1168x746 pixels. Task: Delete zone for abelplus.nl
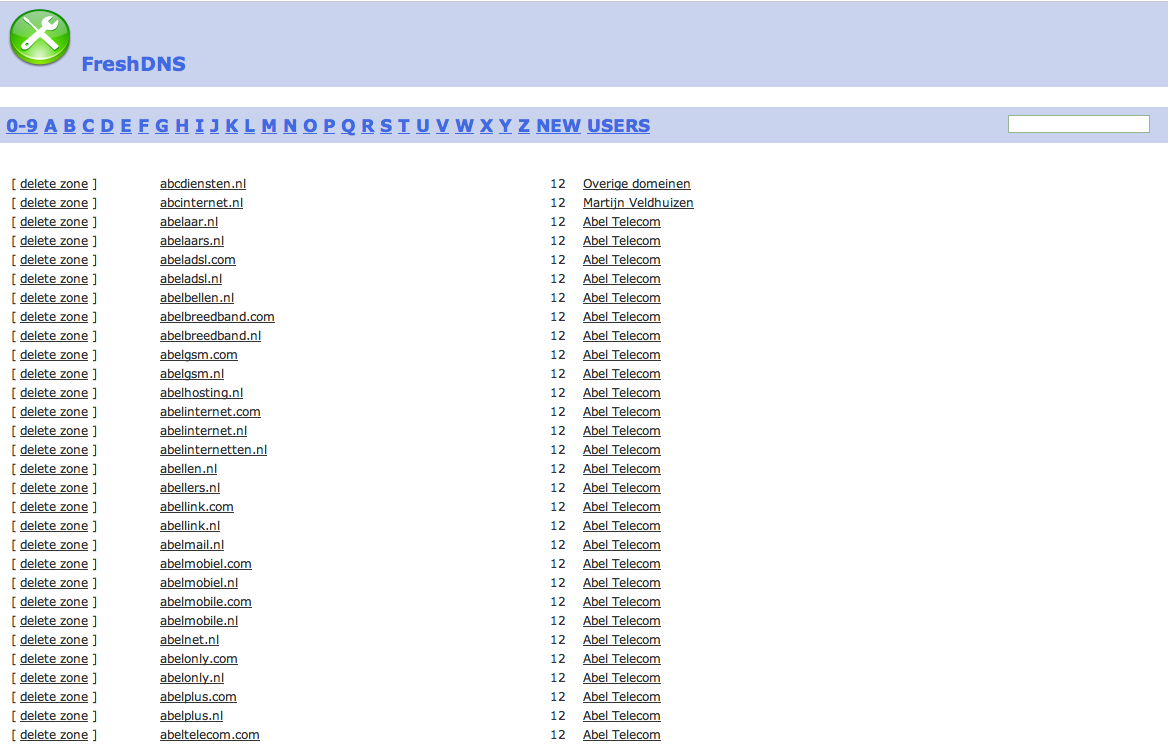54,716
